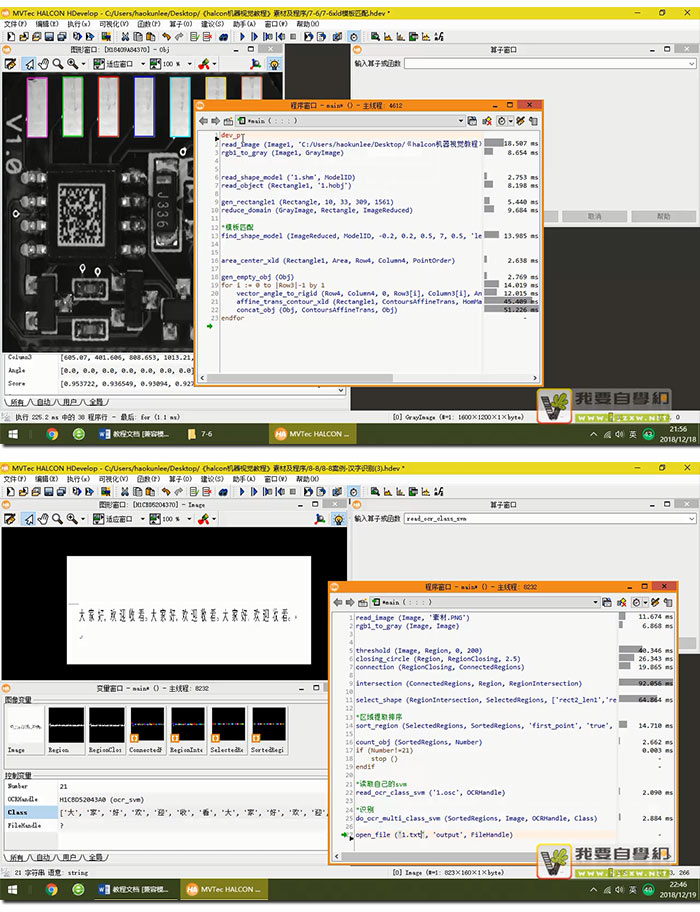Click the Redo arrow in the 8-8 HDevelop toolbar
This screenshot has height=912, width=700.
pos(178,492)
